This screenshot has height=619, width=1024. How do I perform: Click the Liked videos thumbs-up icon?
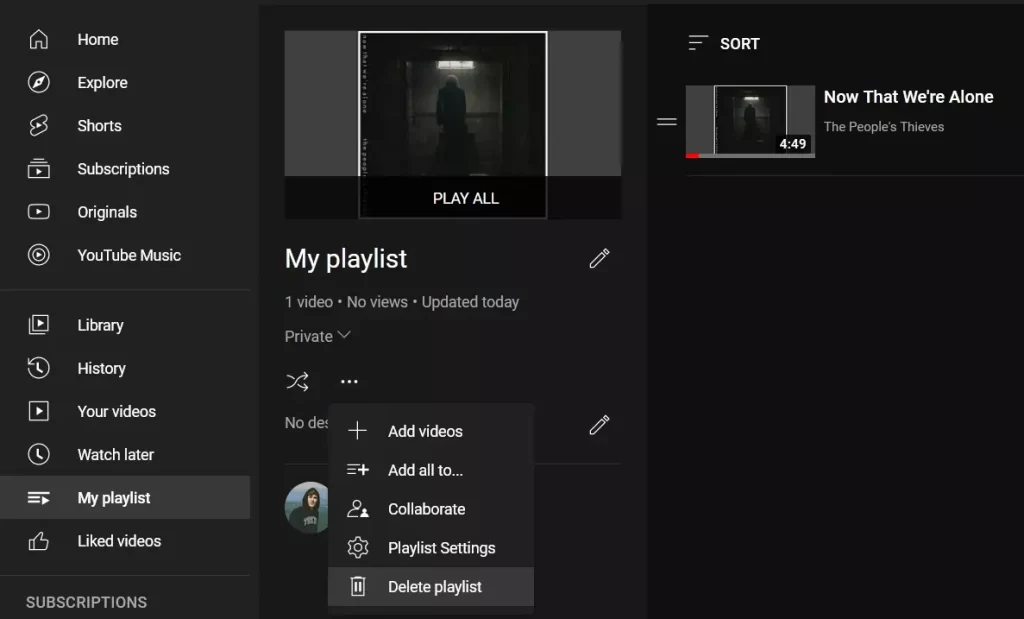tap(39, 541)
